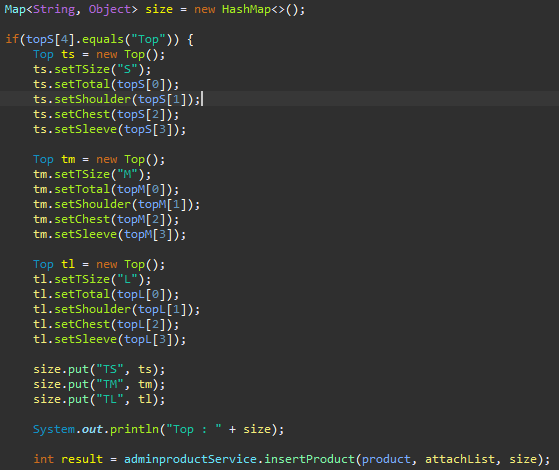Click 'tl.setSleeve(topL[3]);' line
The image size is (559, 470).
pyautogui.click(x=110, y=339)
